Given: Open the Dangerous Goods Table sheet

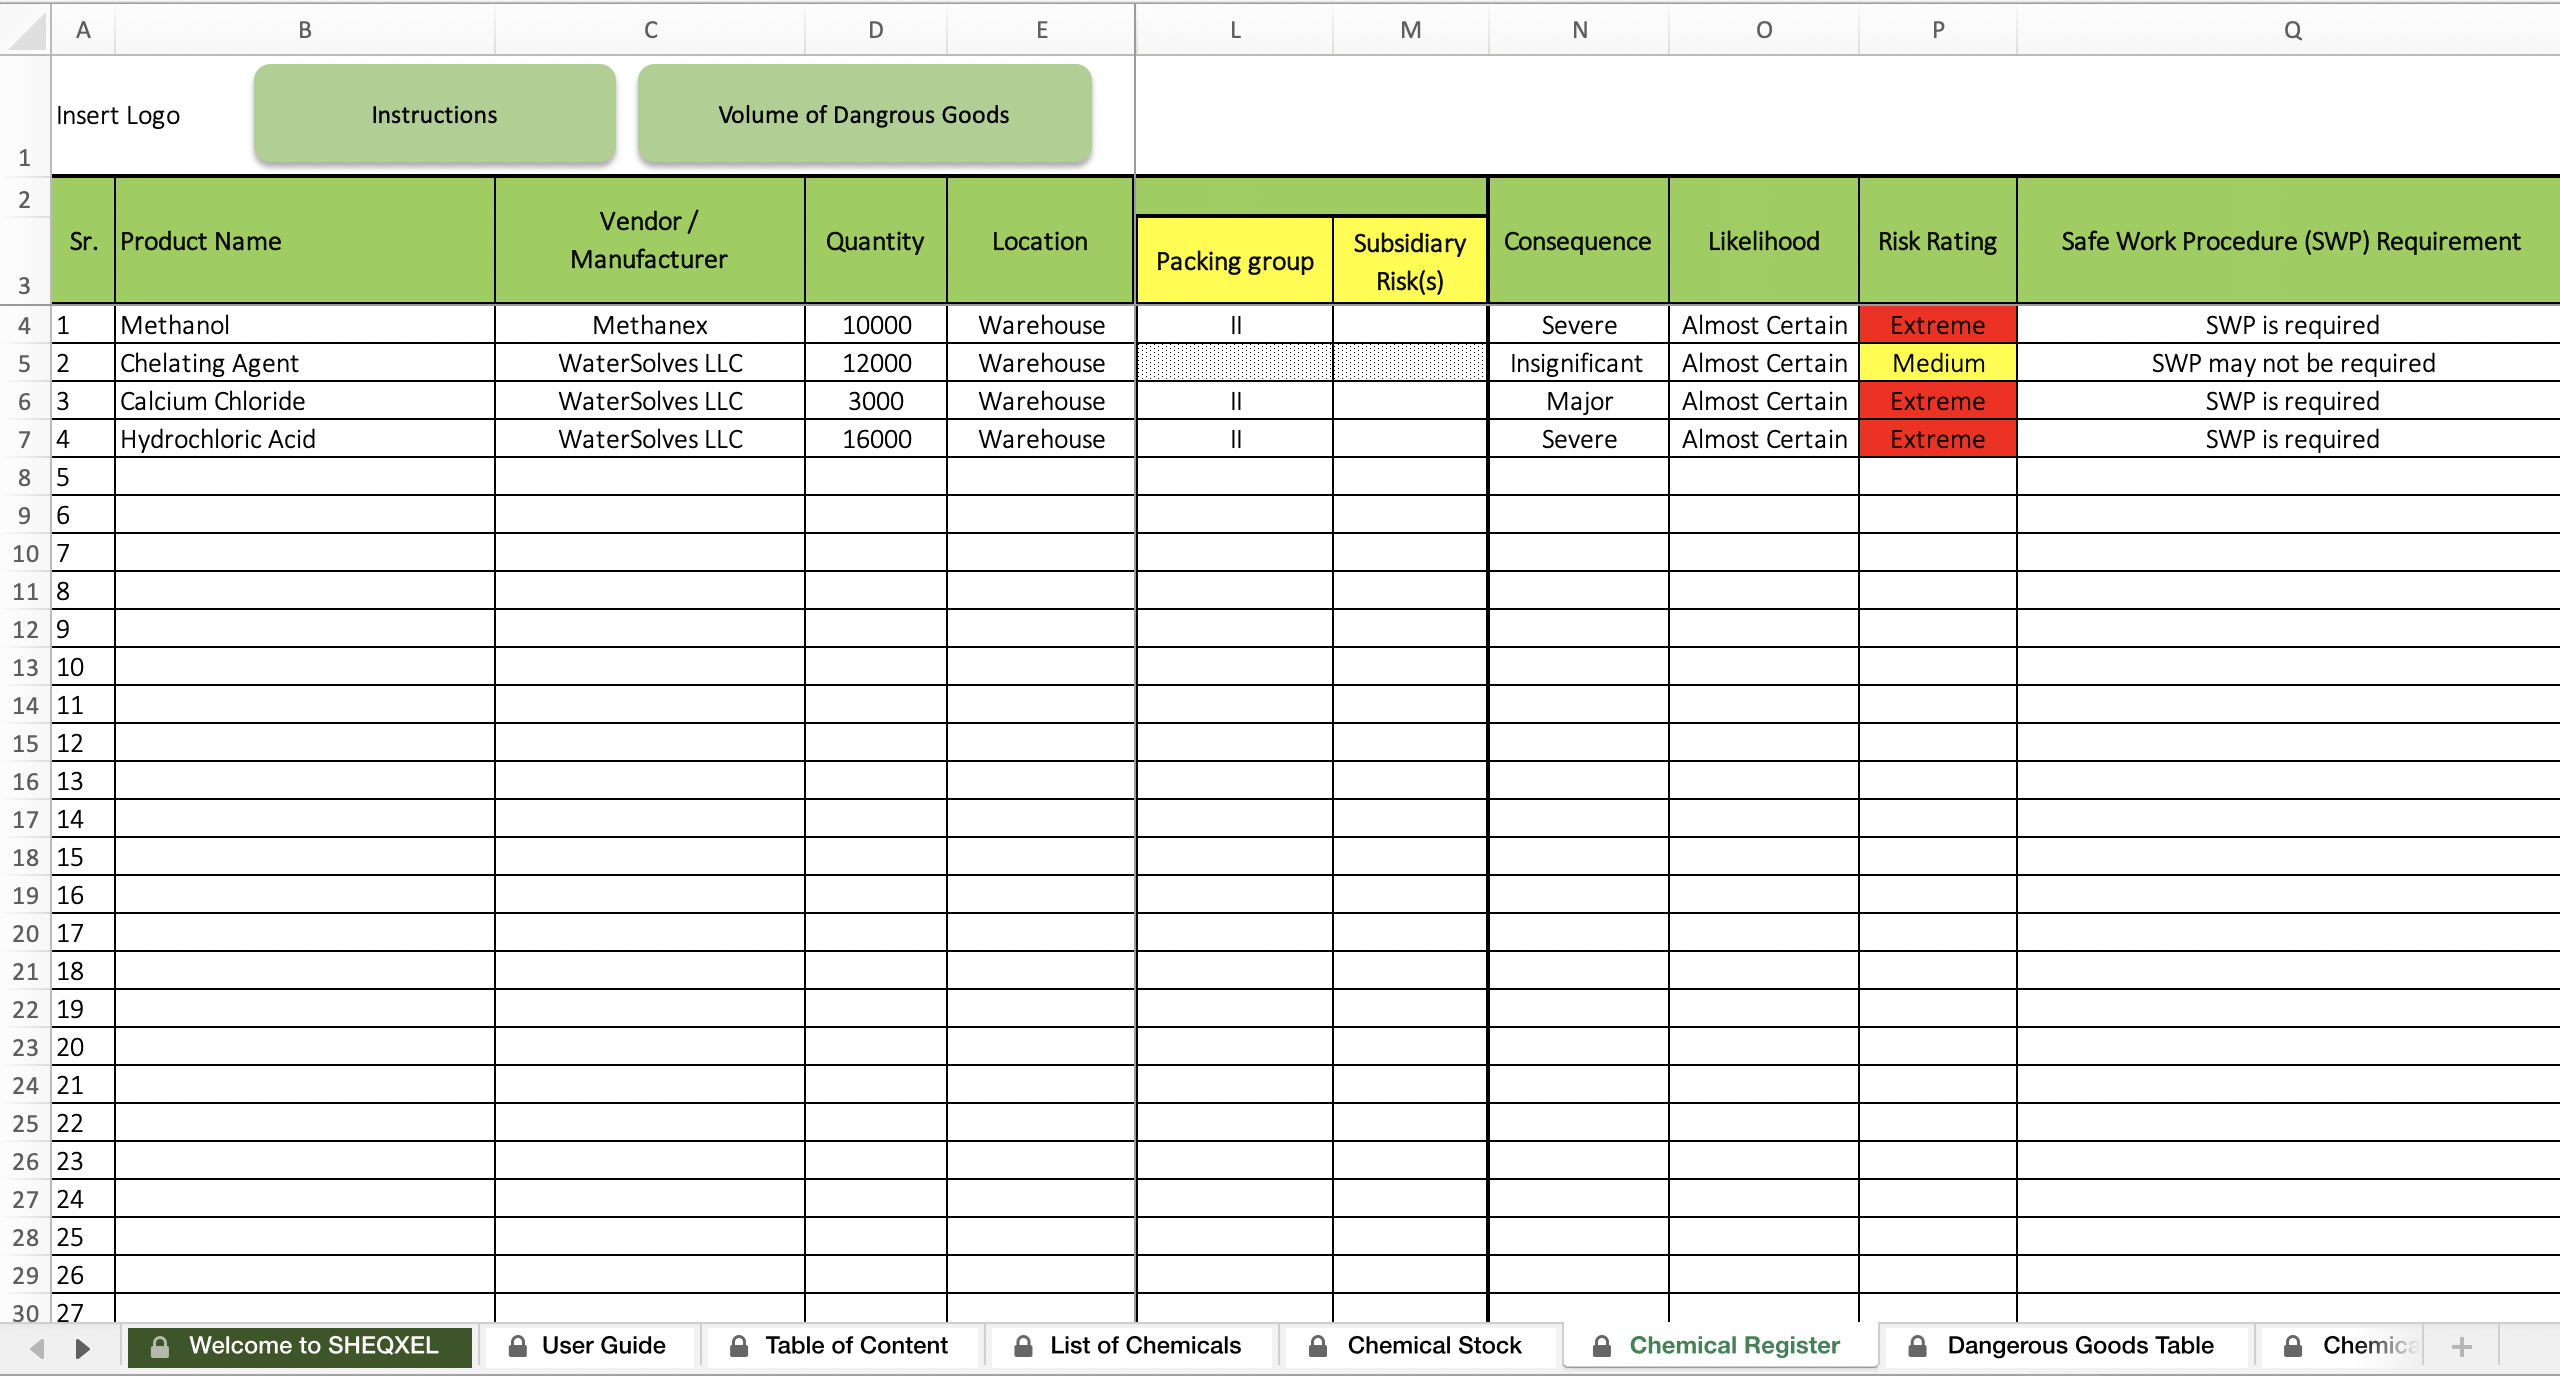Looking at the screenshot, I should pos(2080,1346).
